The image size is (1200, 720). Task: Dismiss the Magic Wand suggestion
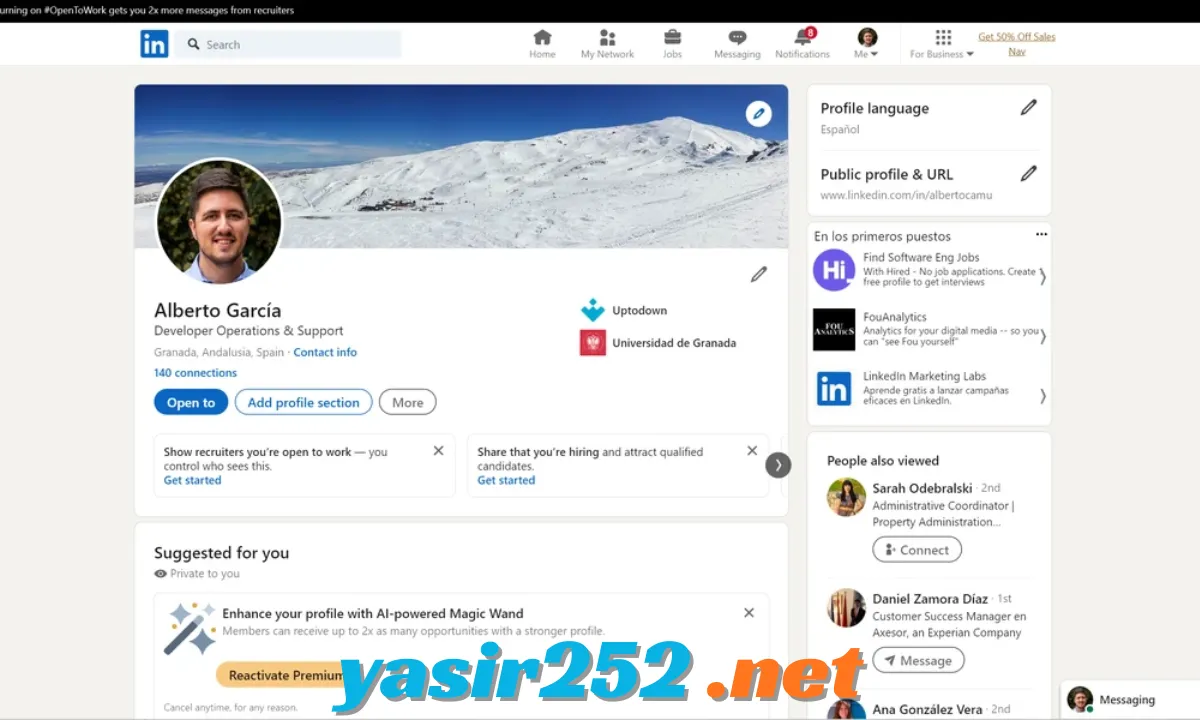[749, 613]
